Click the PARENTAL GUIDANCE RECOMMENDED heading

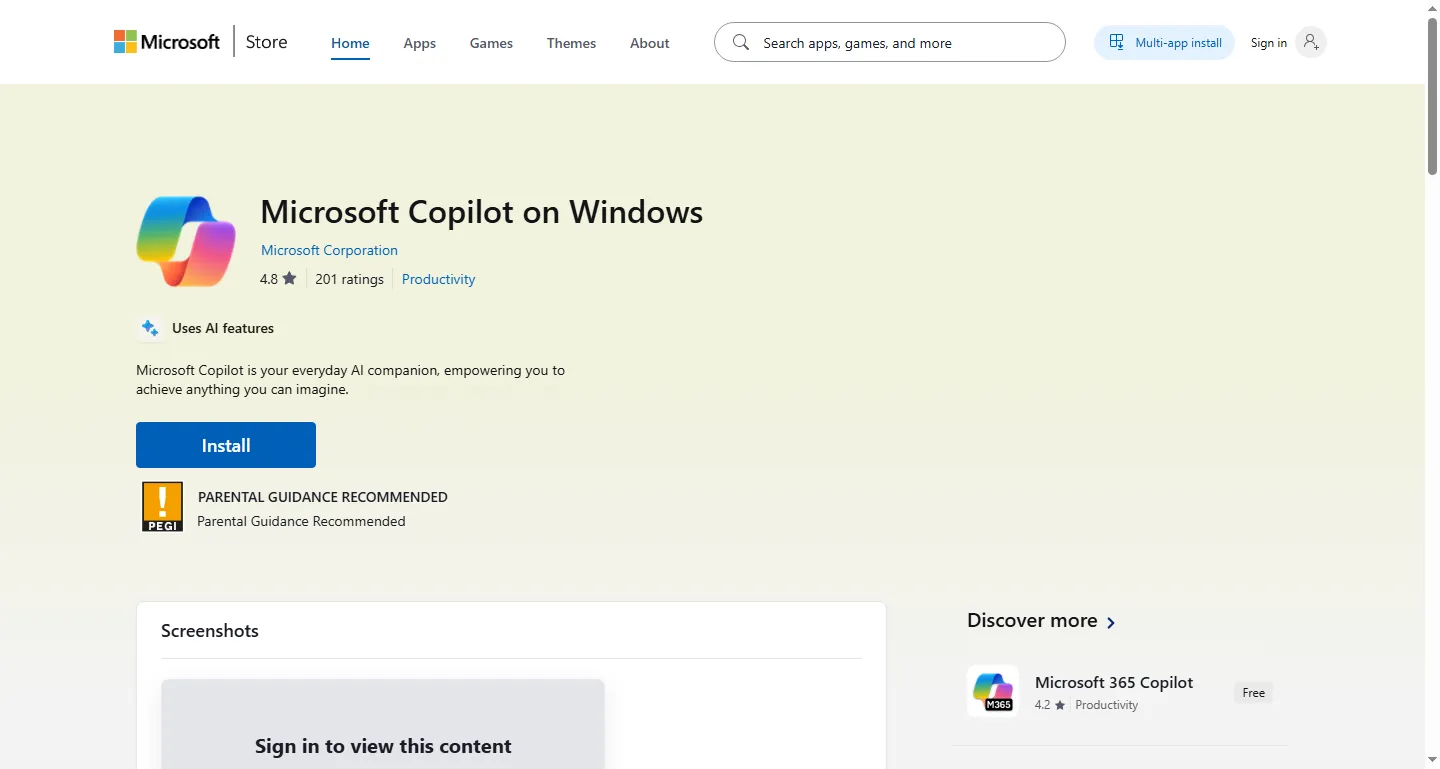pyautogui.click(x=323, y=497)
